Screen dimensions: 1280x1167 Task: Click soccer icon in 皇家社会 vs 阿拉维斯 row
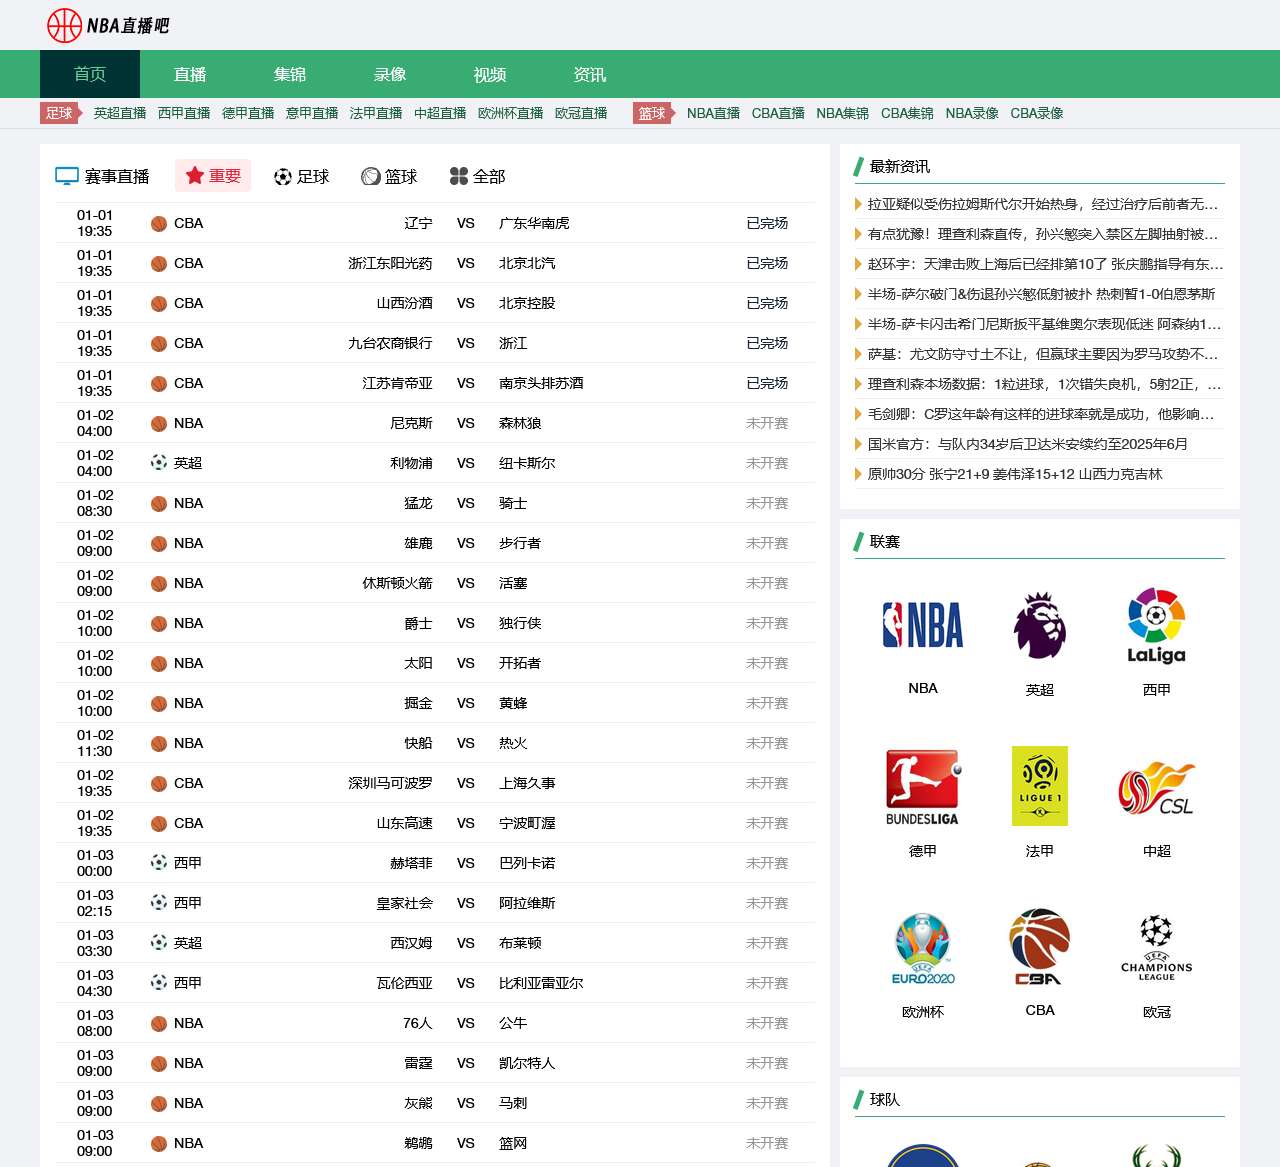159,903
